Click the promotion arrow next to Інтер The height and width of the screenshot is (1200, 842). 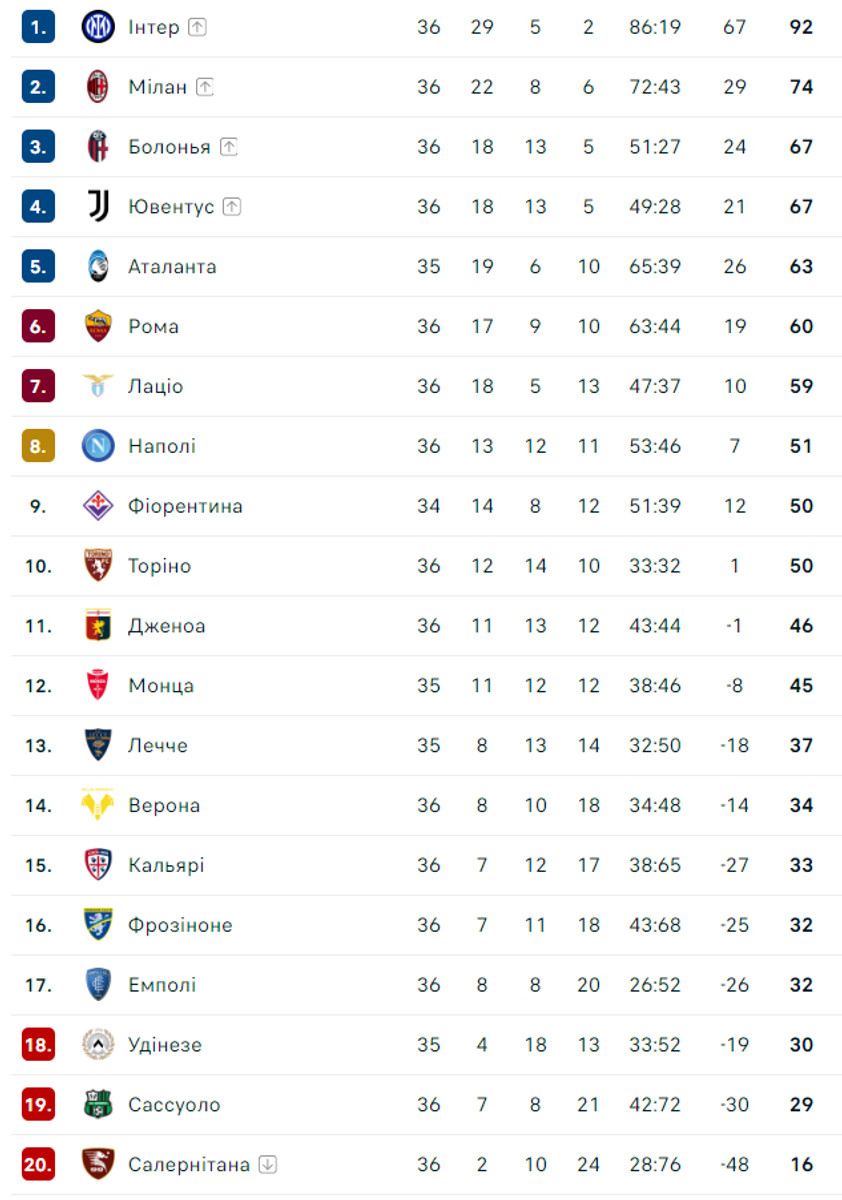click(197, 27)
